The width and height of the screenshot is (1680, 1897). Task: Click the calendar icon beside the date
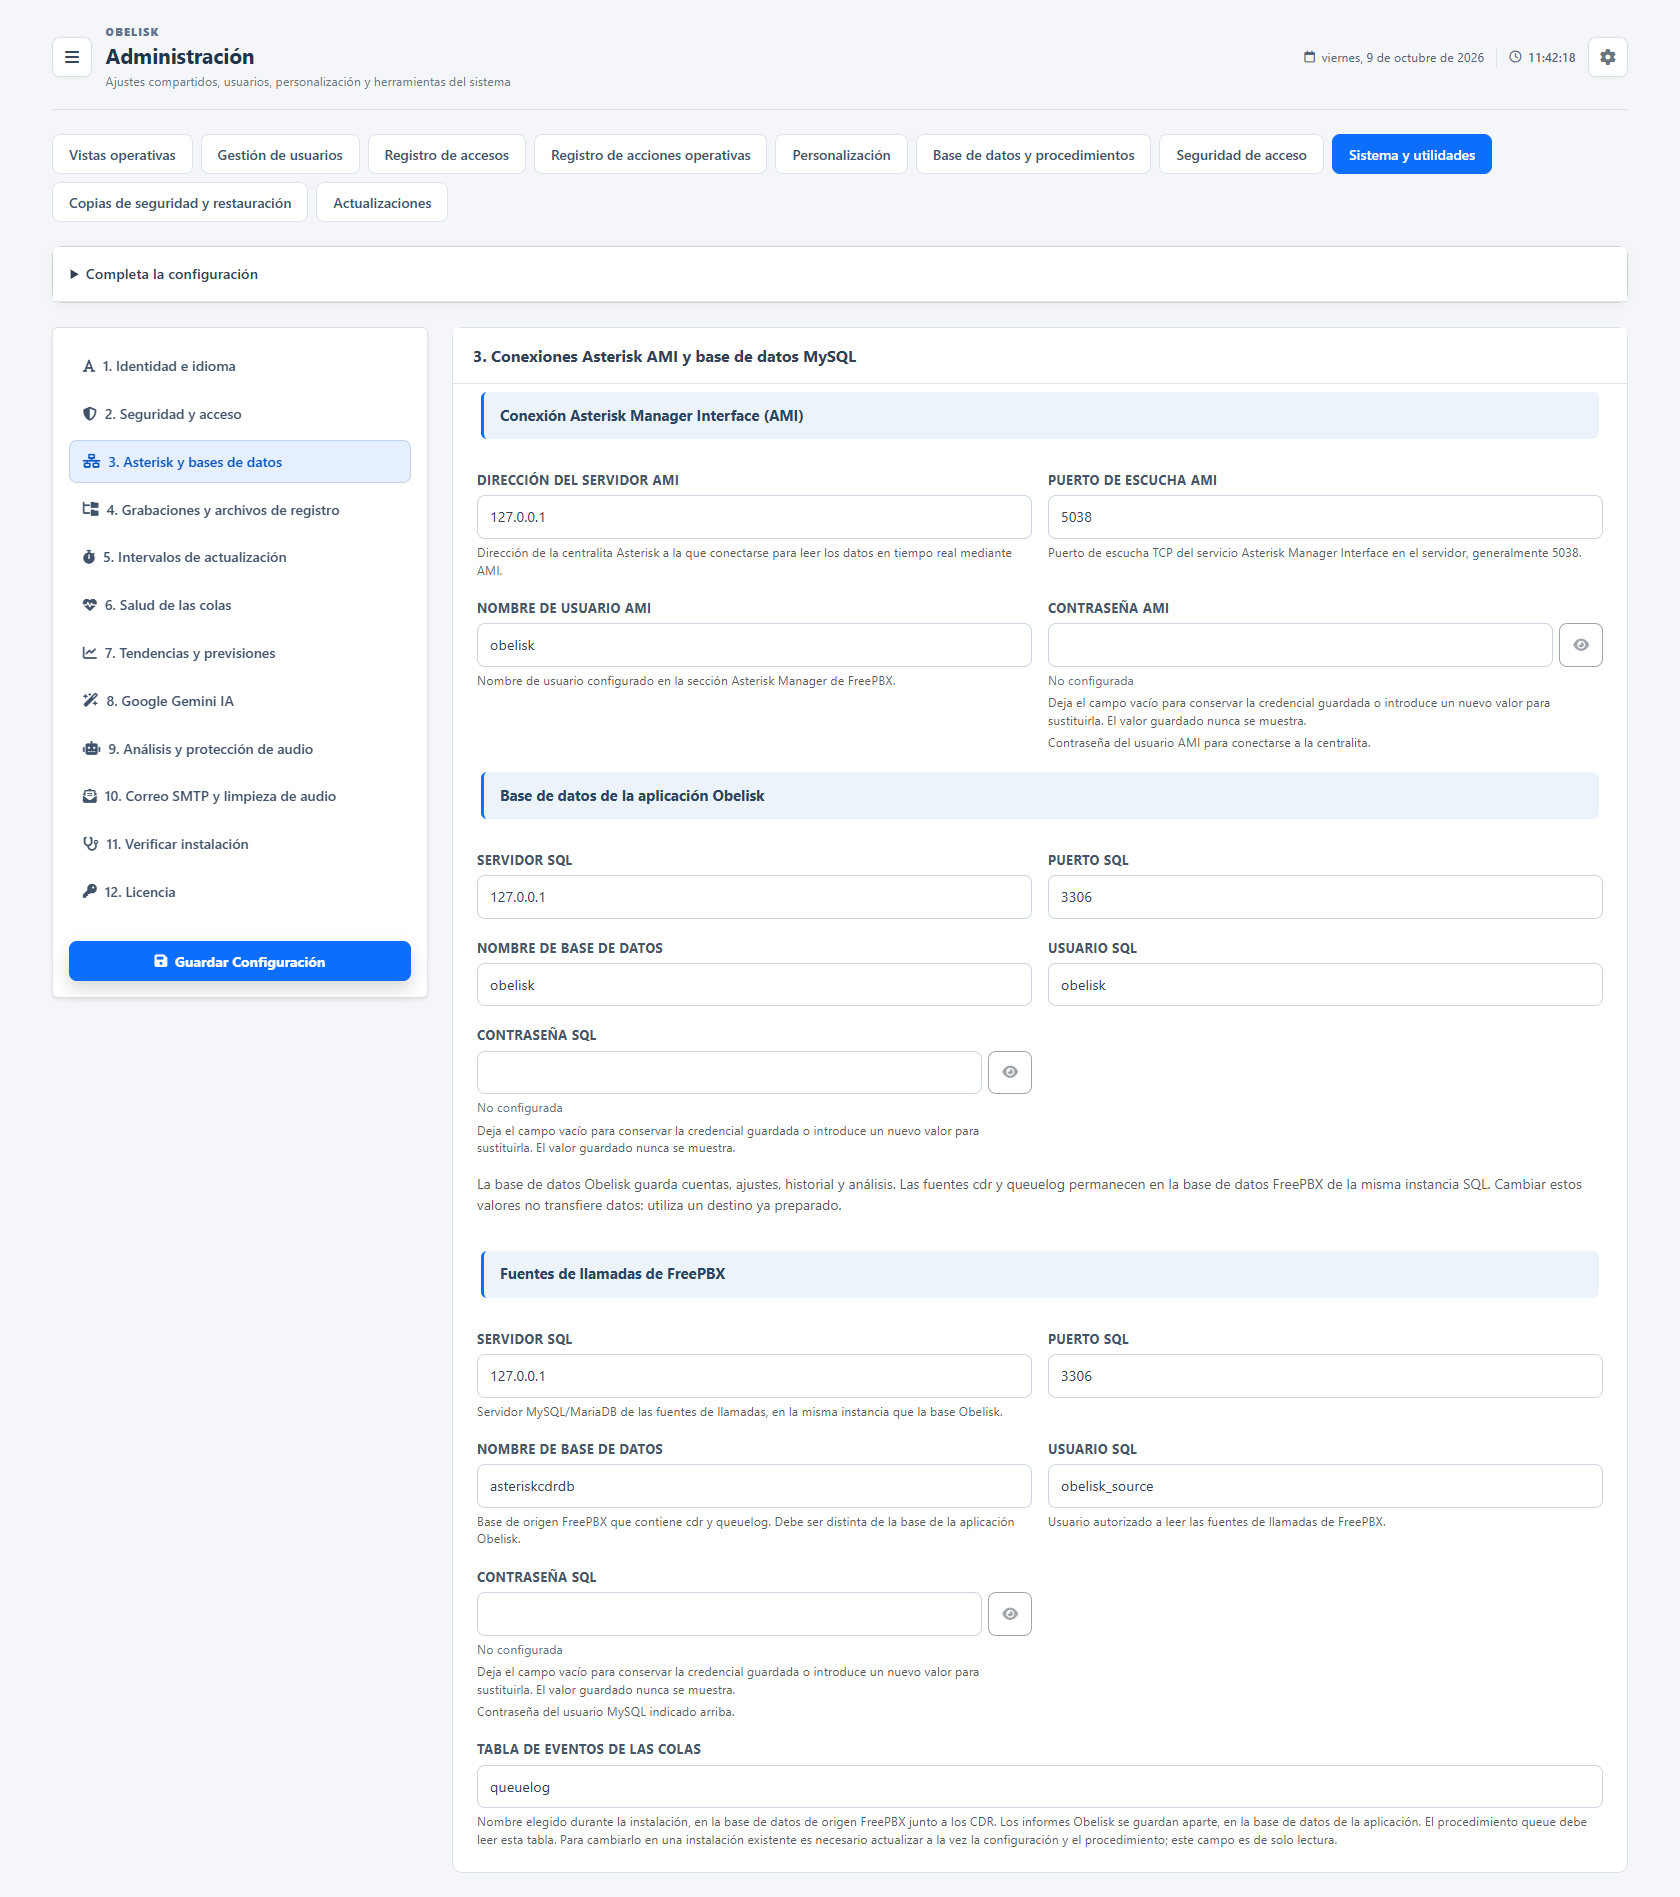click(1309, 57)
